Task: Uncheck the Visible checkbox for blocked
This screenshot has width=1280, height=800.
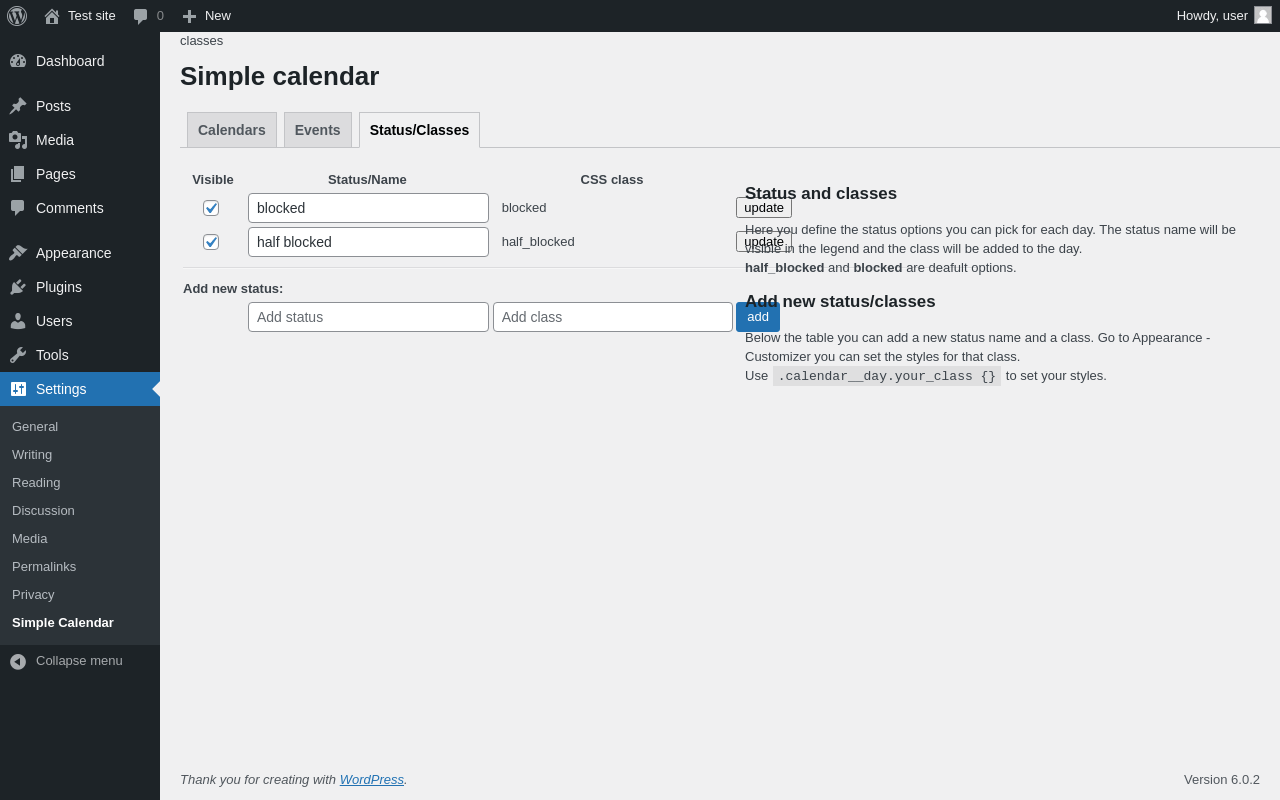Action: 211,208
